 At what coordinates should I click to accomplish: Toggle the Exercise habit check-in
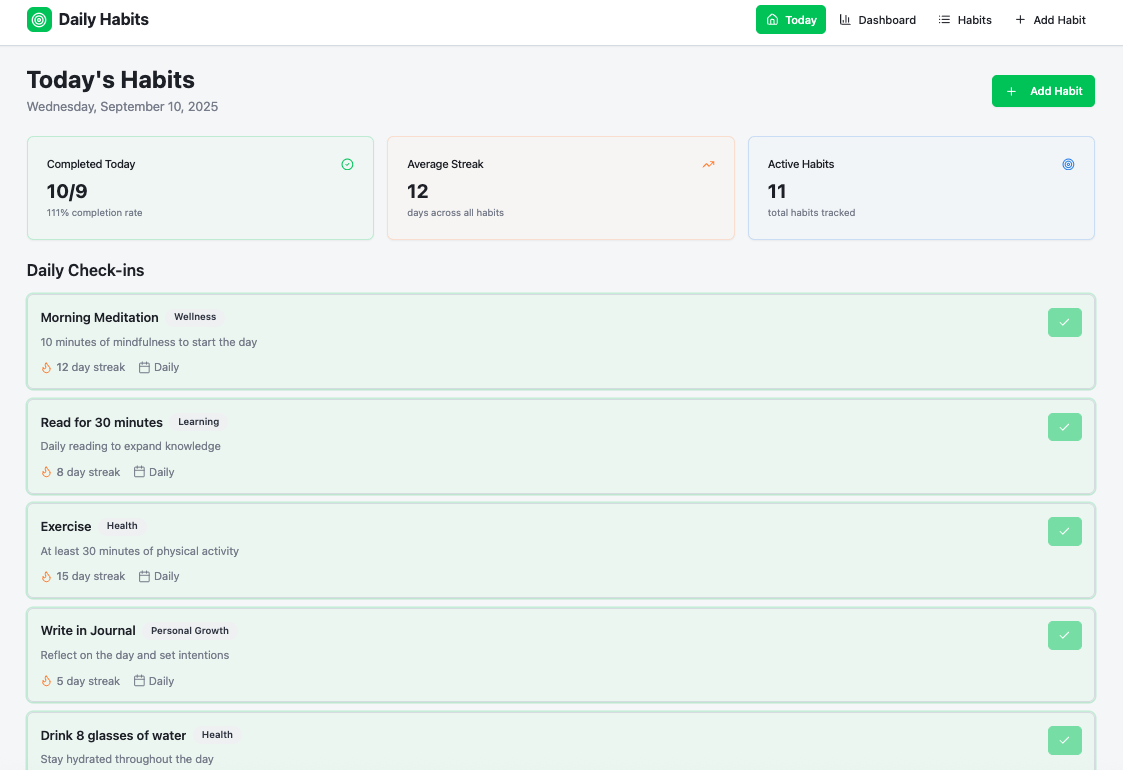pyautogui.click(x=1064, y=531)
